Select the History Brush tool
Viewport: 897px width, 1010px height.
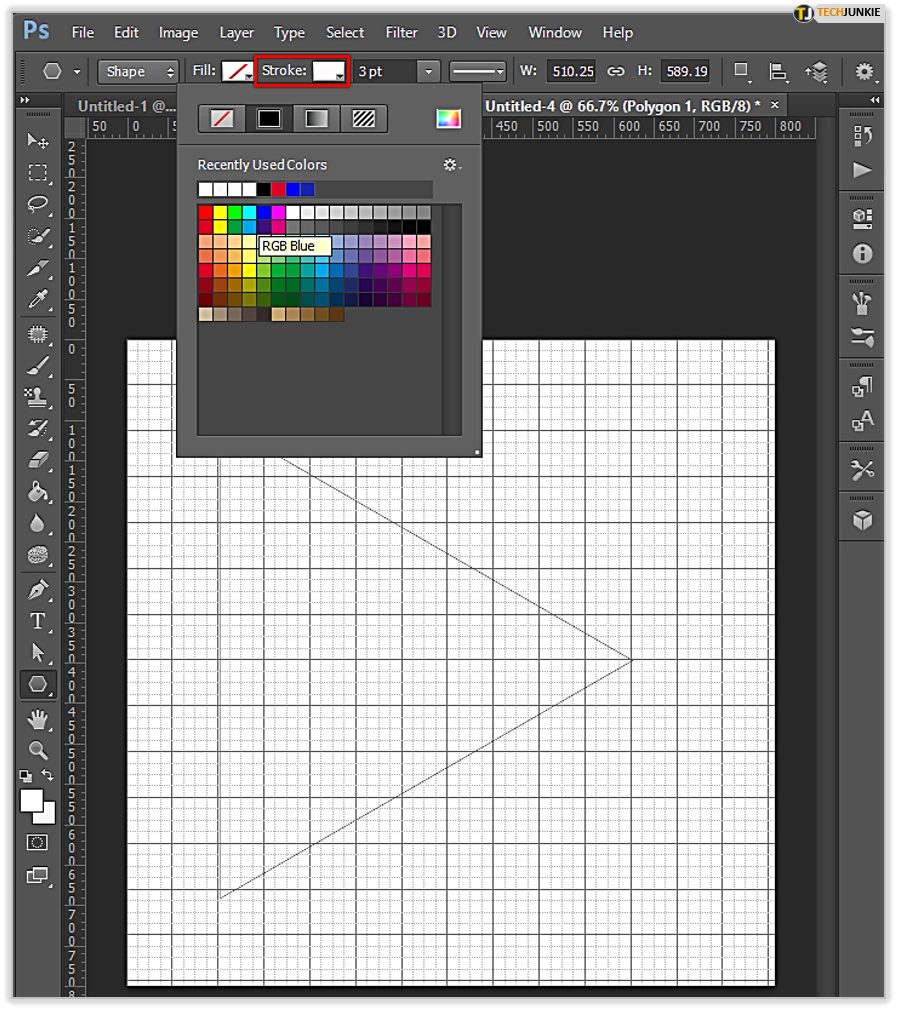[37, 428]
